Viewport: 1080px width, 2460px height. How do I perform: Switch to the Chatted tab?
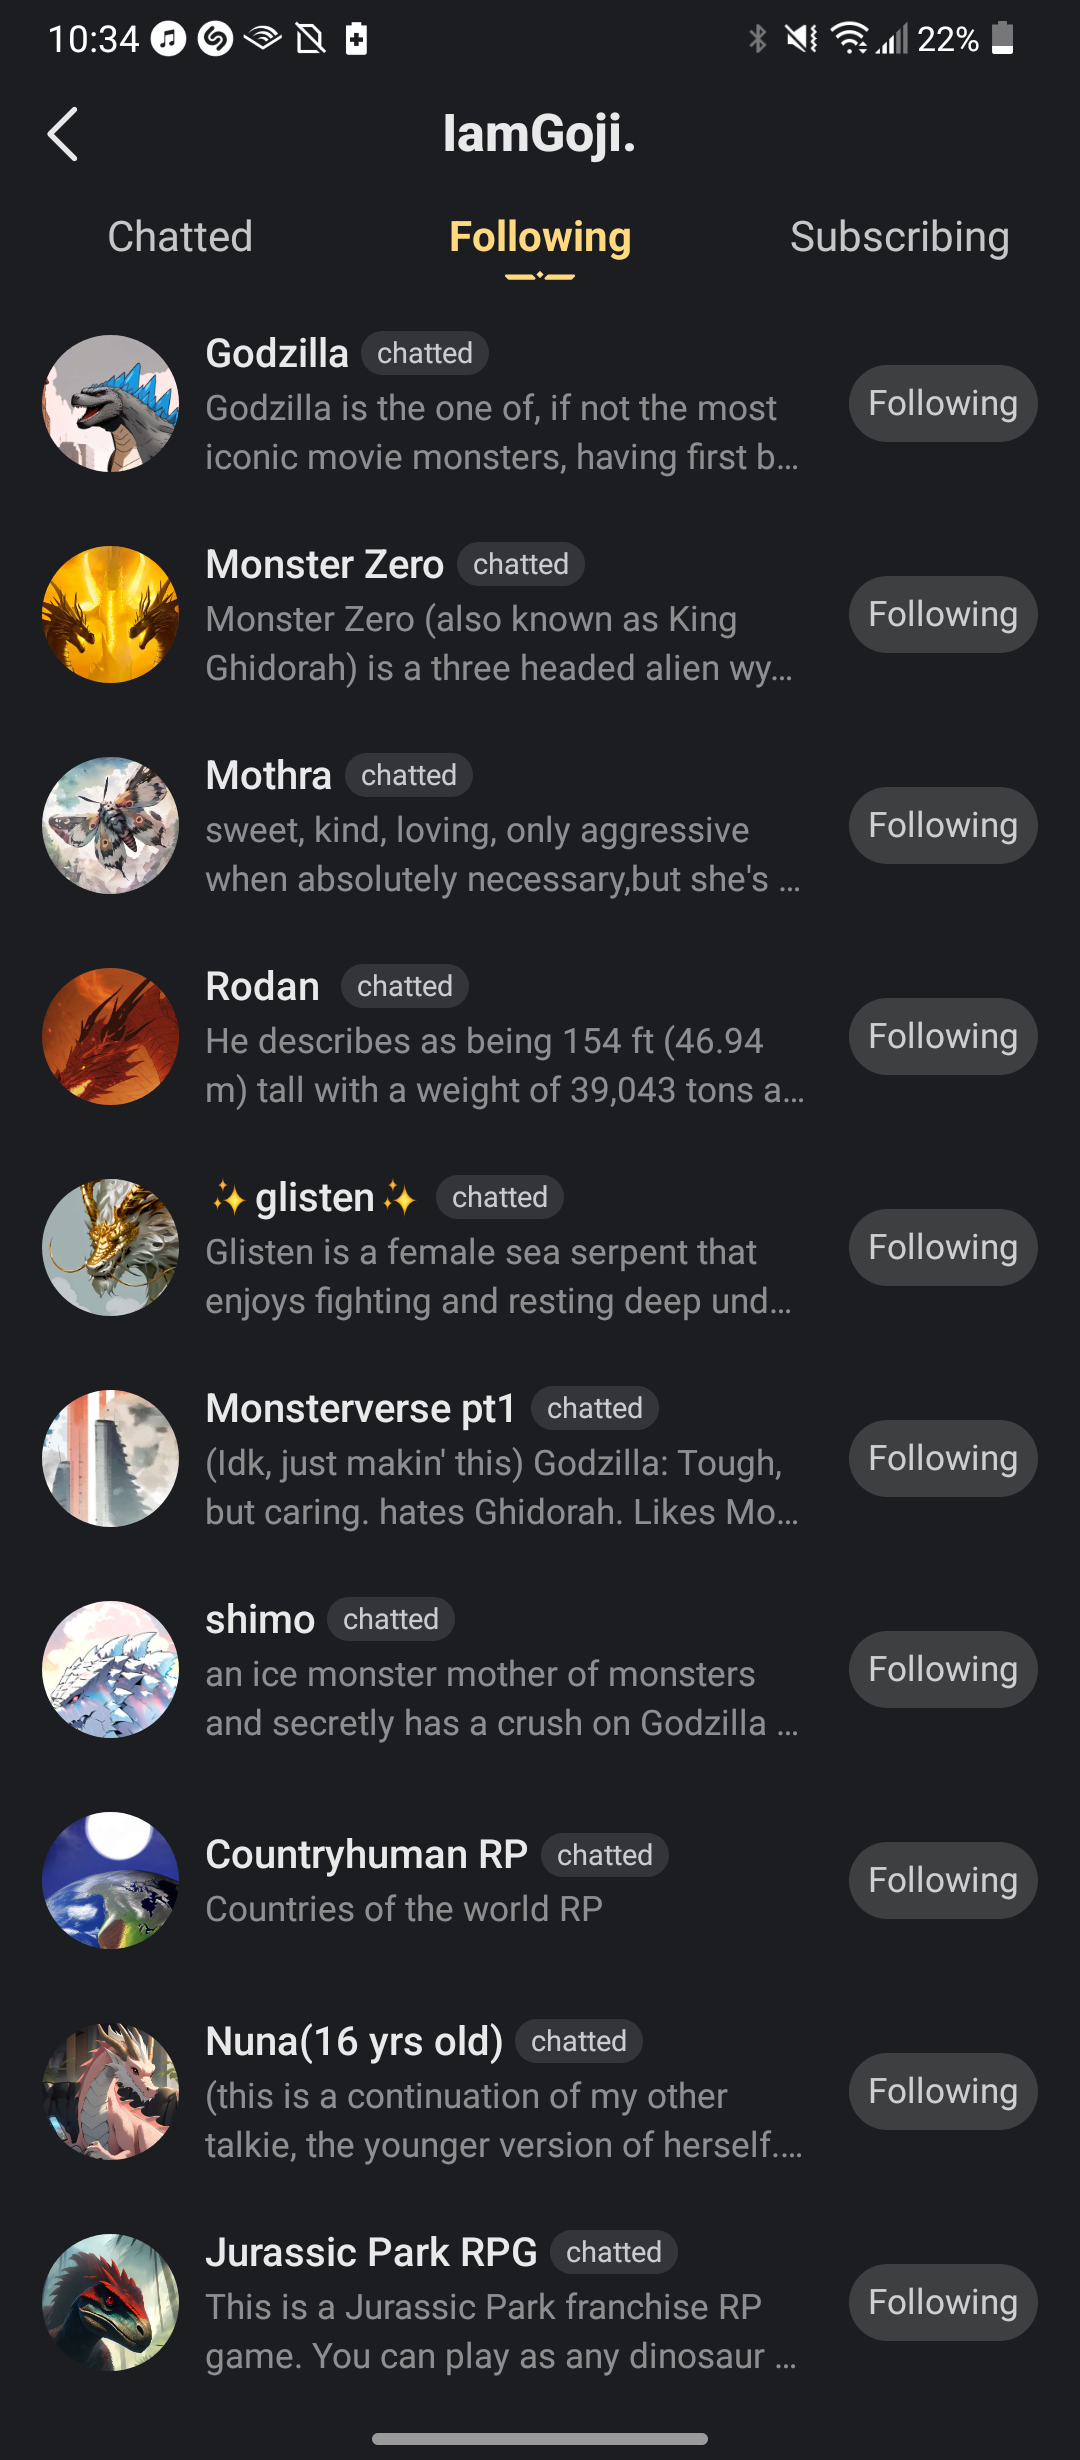point(180,238)
